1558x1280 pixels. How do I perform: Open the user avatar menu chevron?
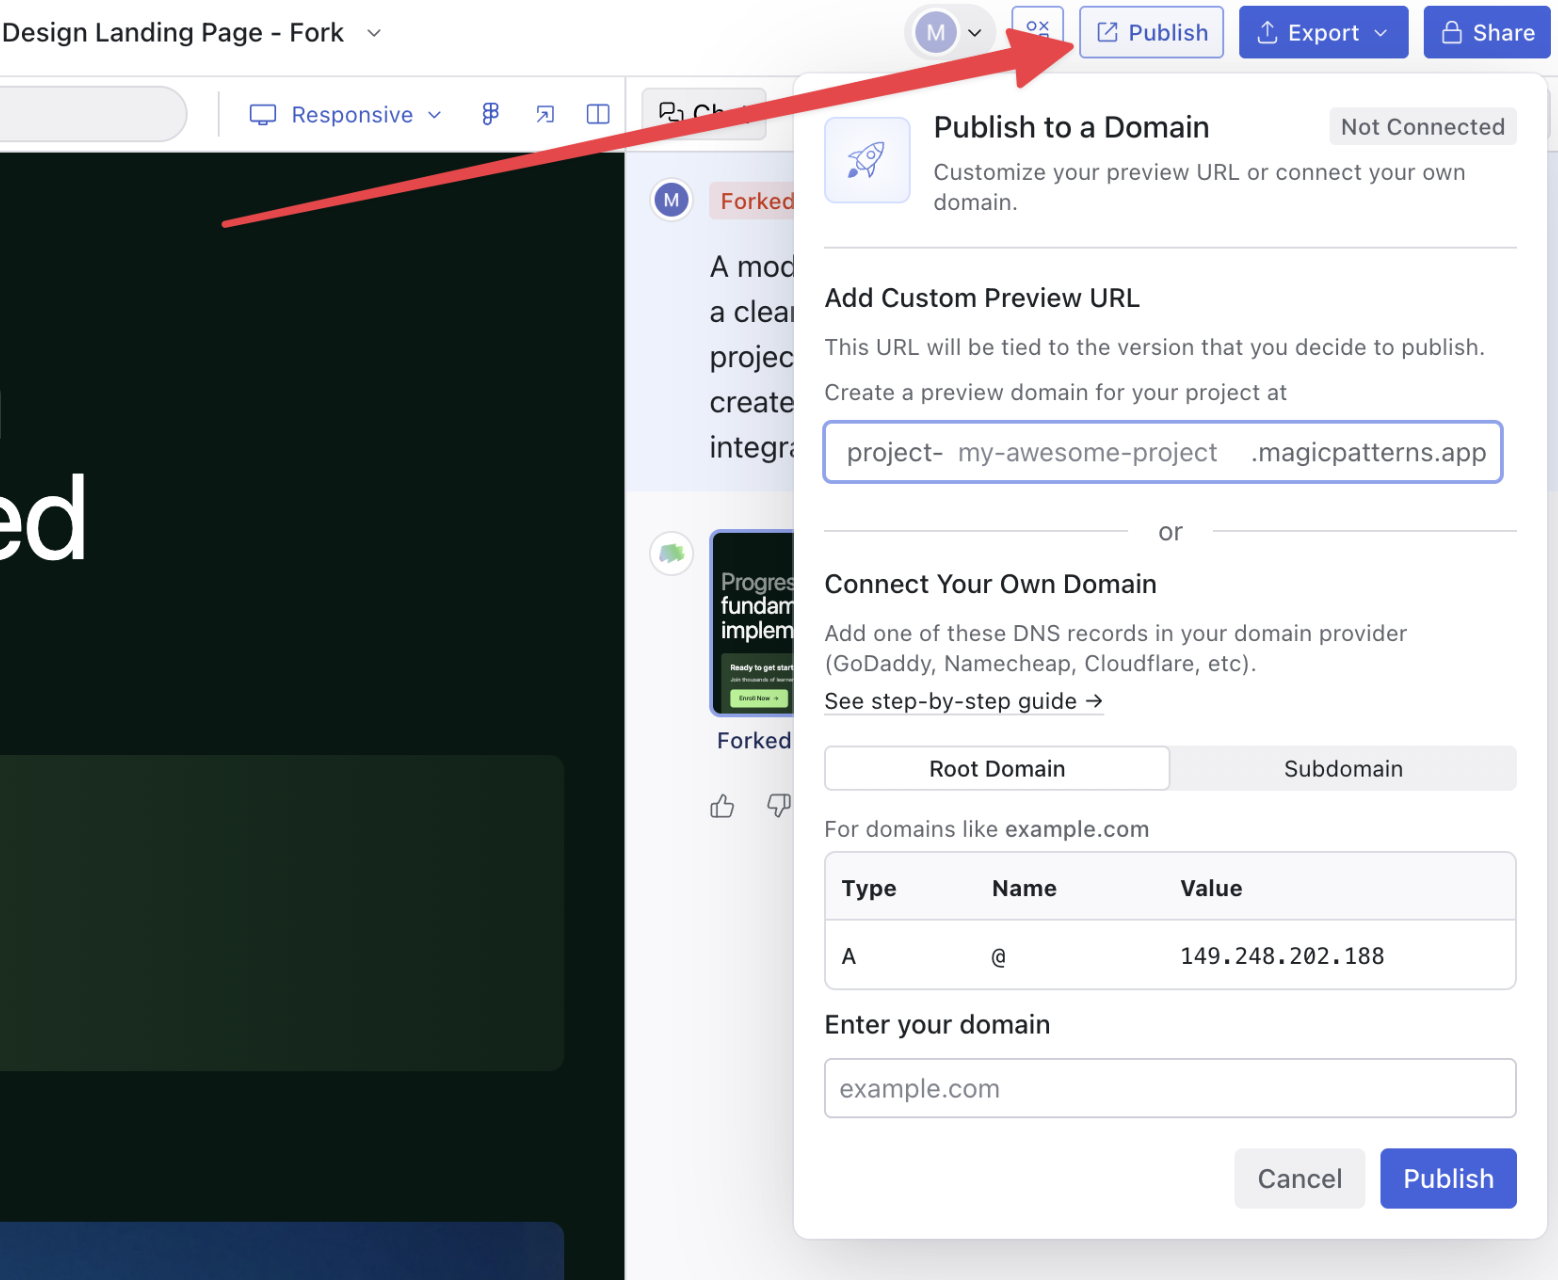click(x=975, y=32)
